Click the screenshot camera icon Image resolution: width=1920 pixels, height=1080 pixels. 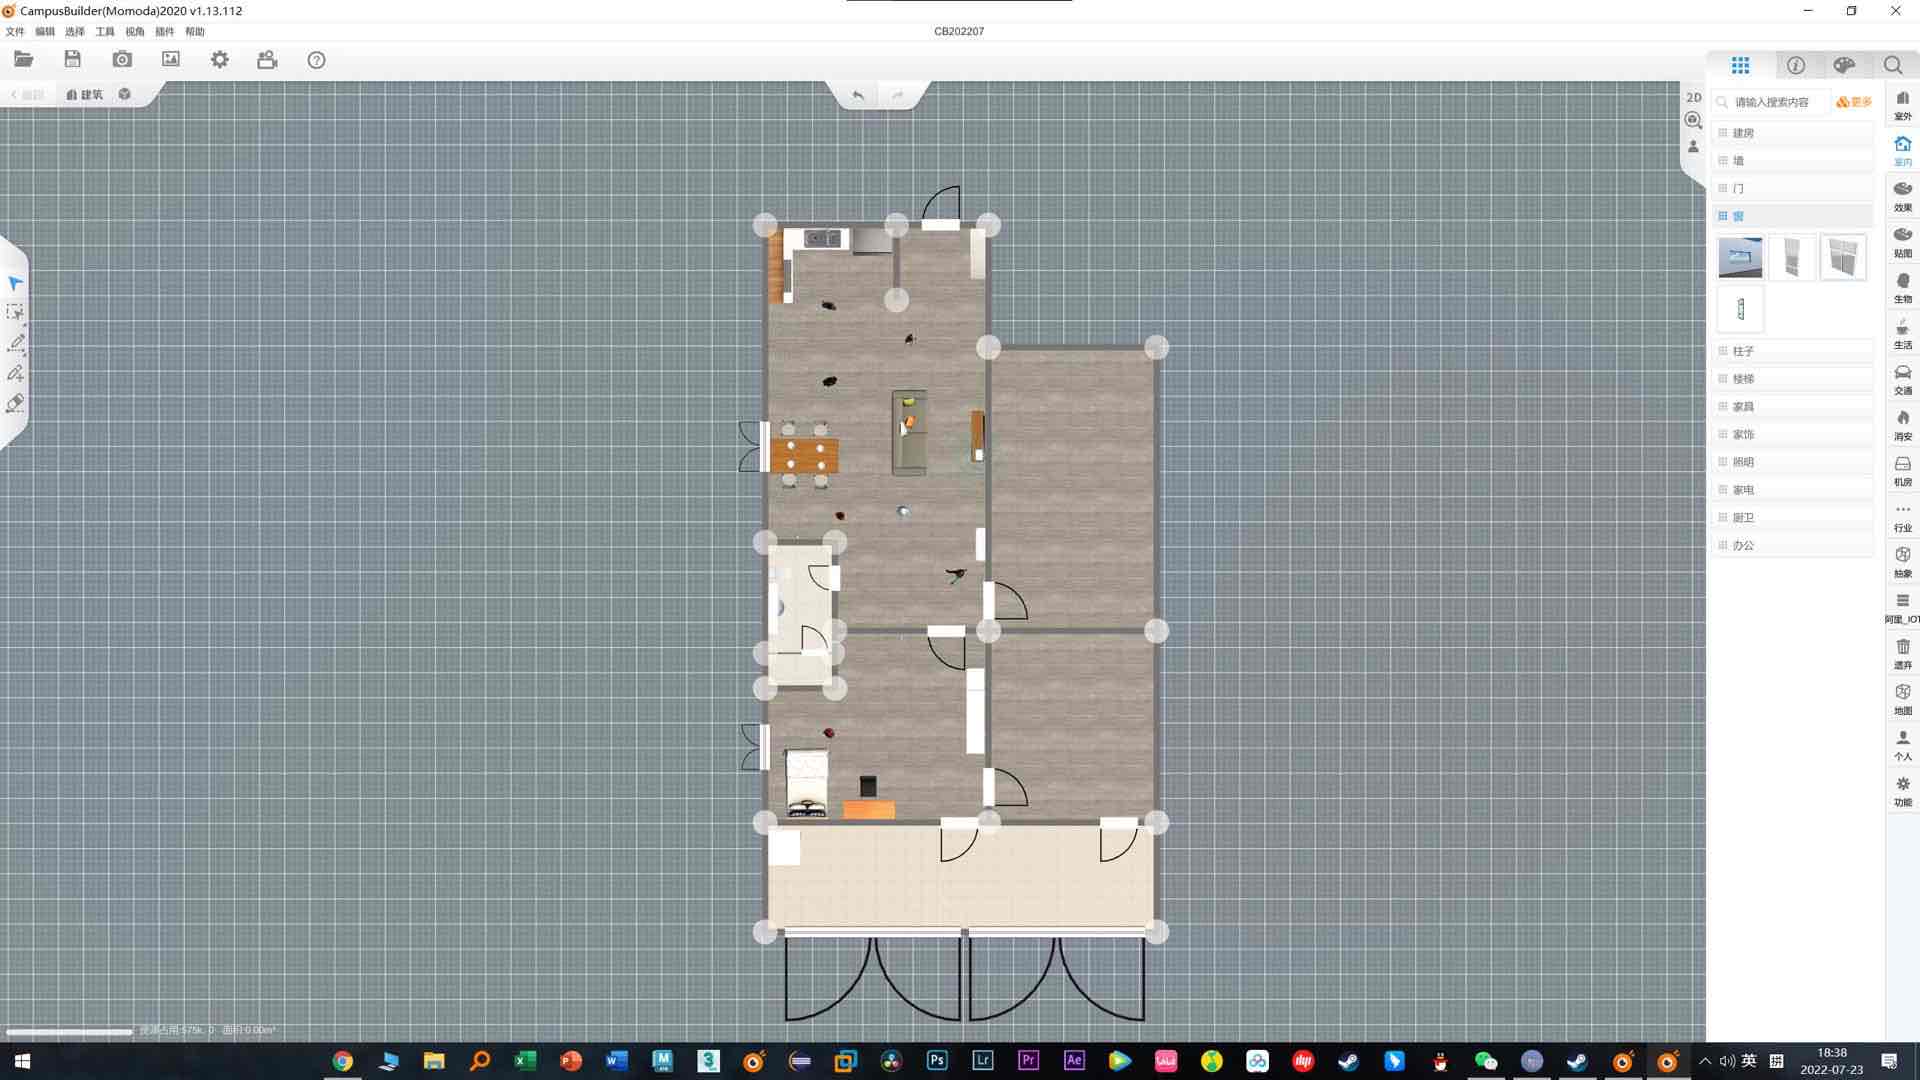(x=122, y=60)
